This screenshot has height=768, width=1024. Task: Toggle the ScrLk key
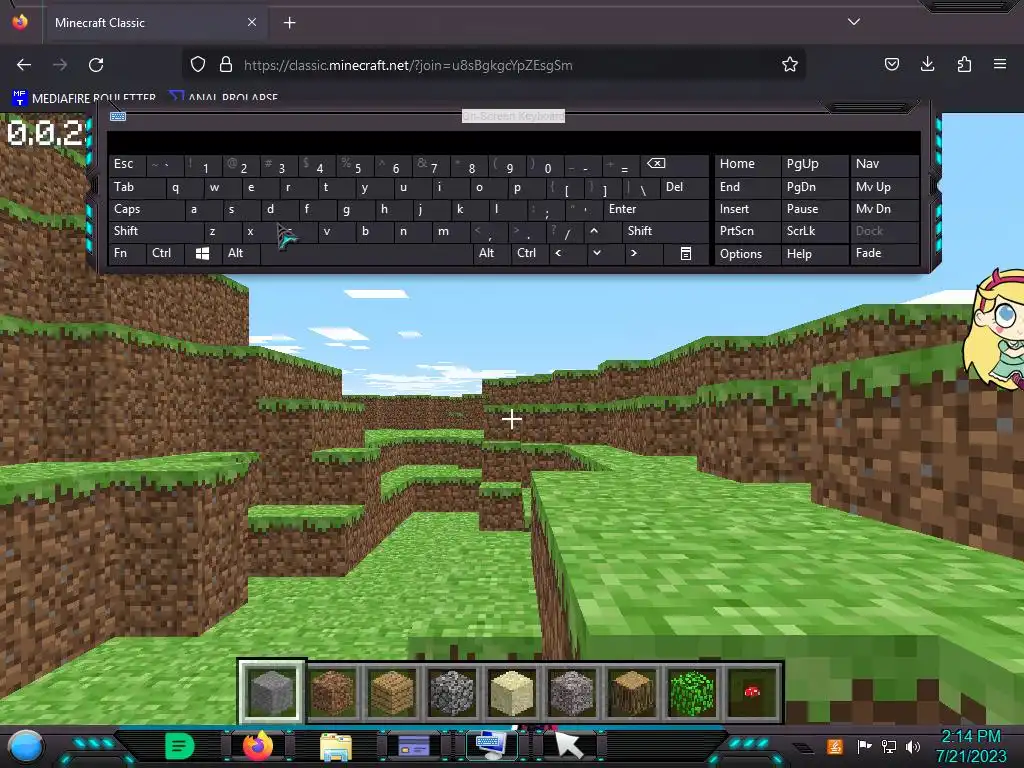coord(814,231)
